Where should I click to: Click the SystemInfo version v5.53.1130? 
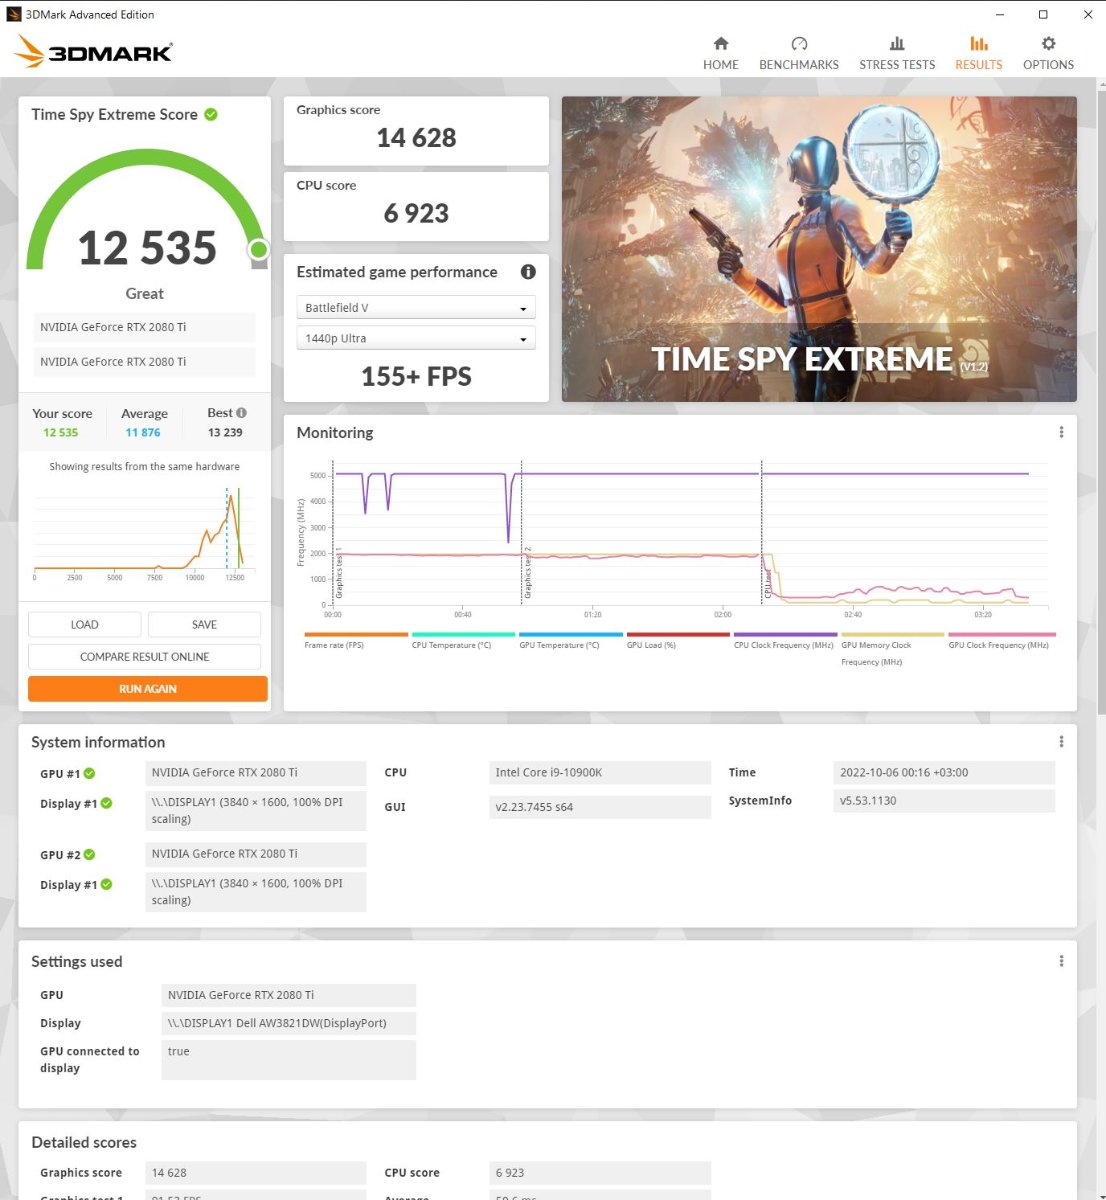pyautogui.click(x=943, y=800)
